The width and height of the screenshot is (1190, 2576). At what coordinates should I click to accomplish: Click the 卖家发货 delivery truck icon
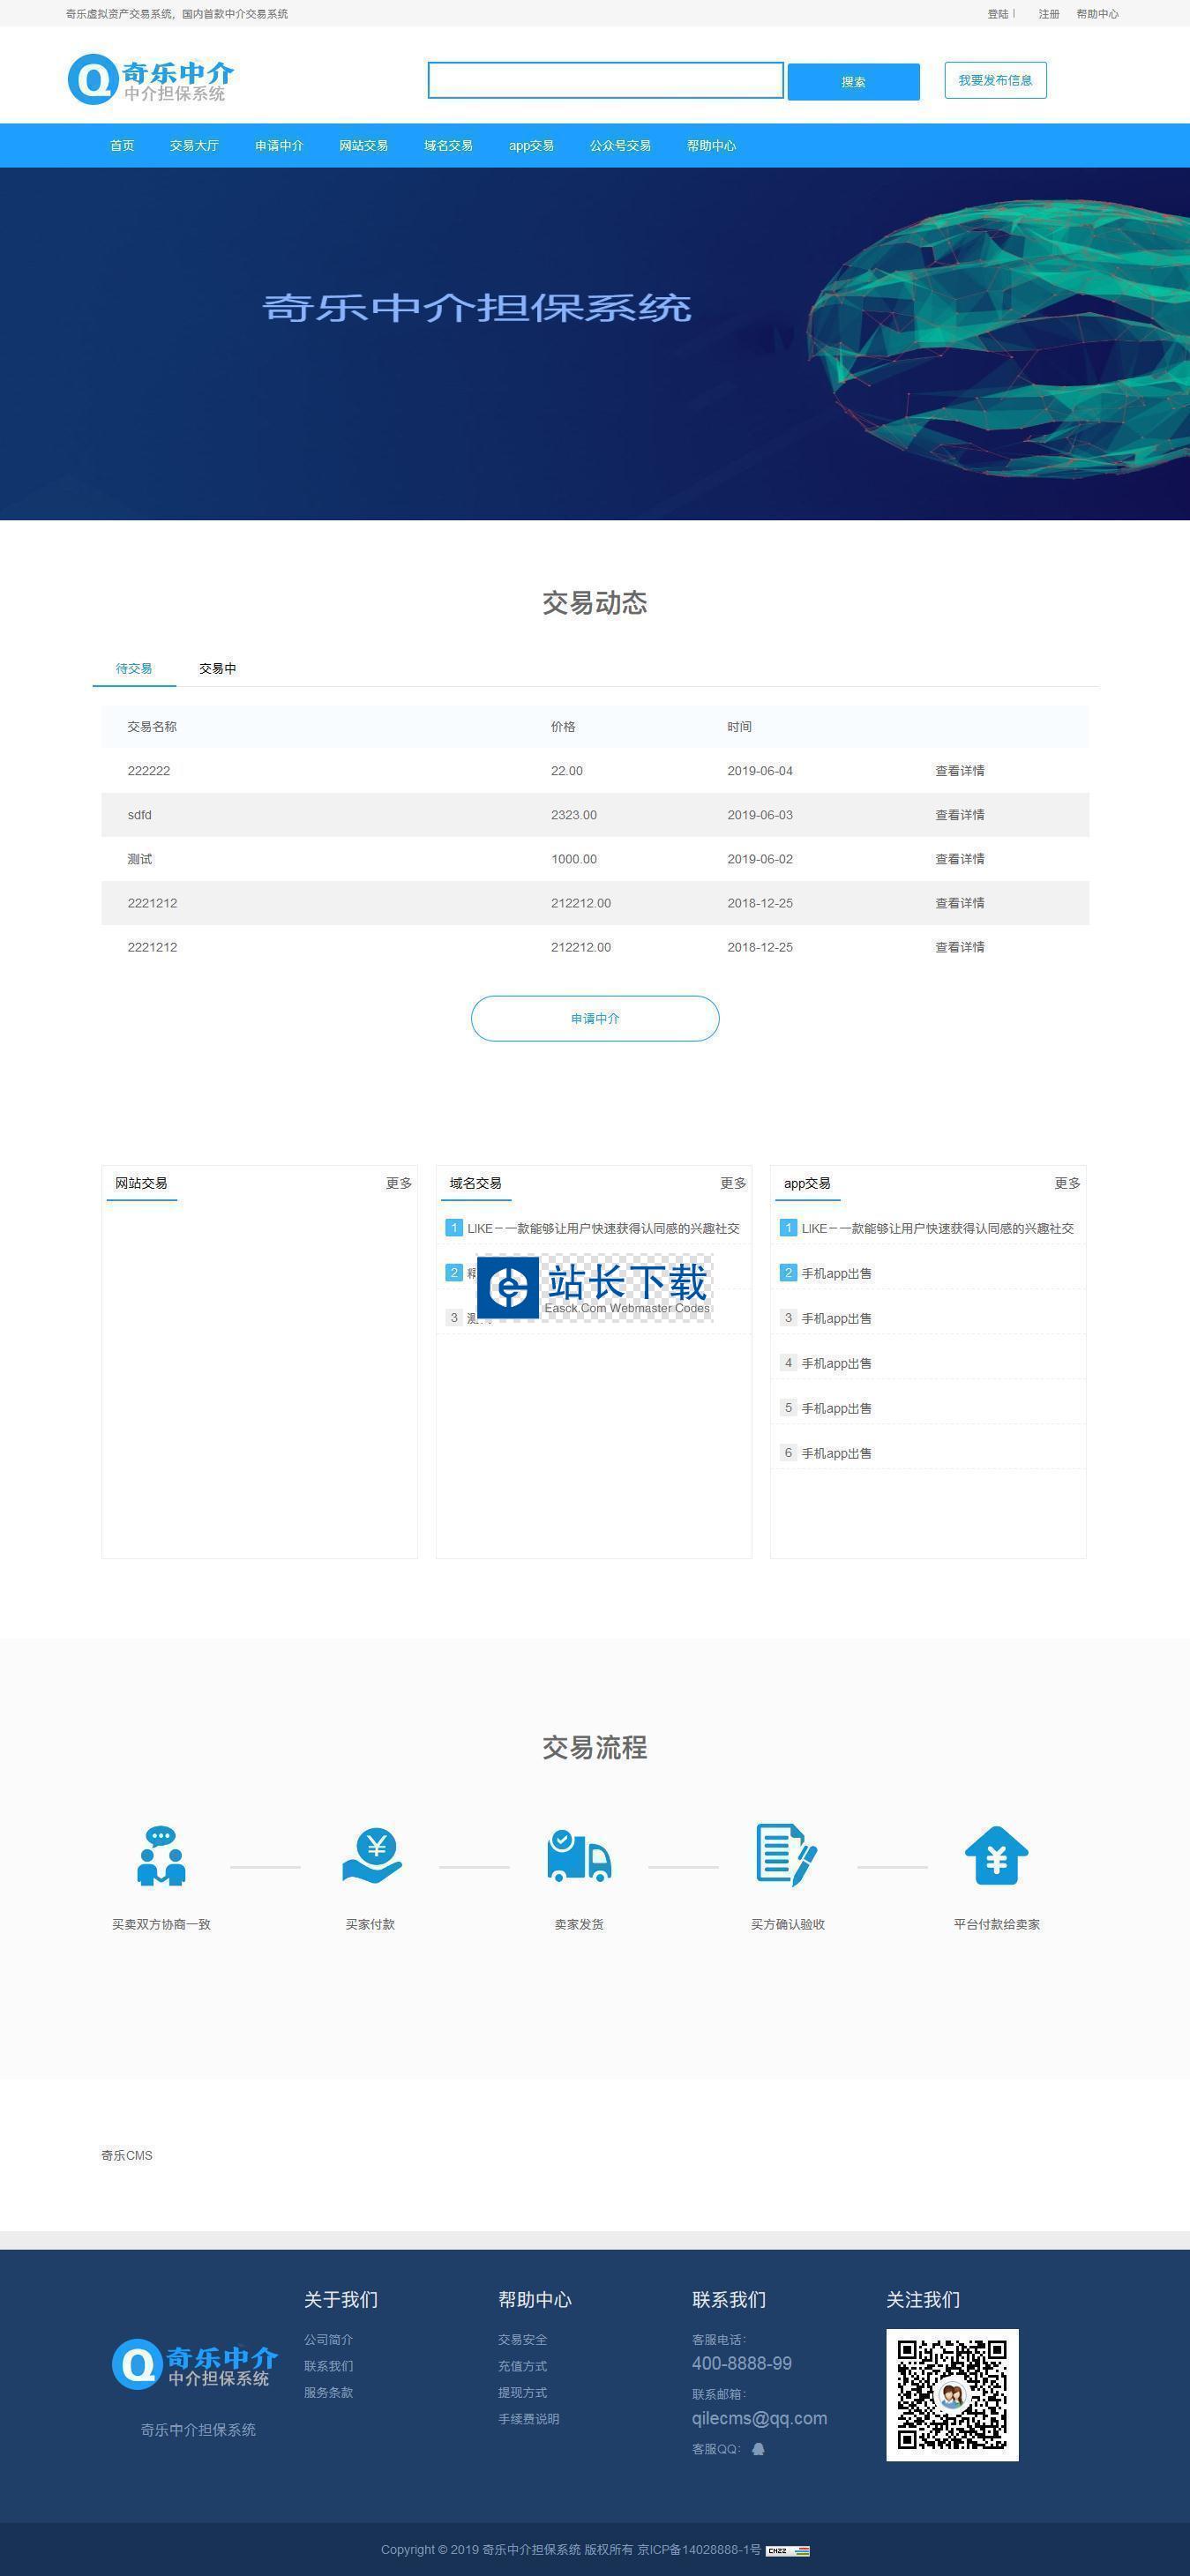click(579, 1857)
